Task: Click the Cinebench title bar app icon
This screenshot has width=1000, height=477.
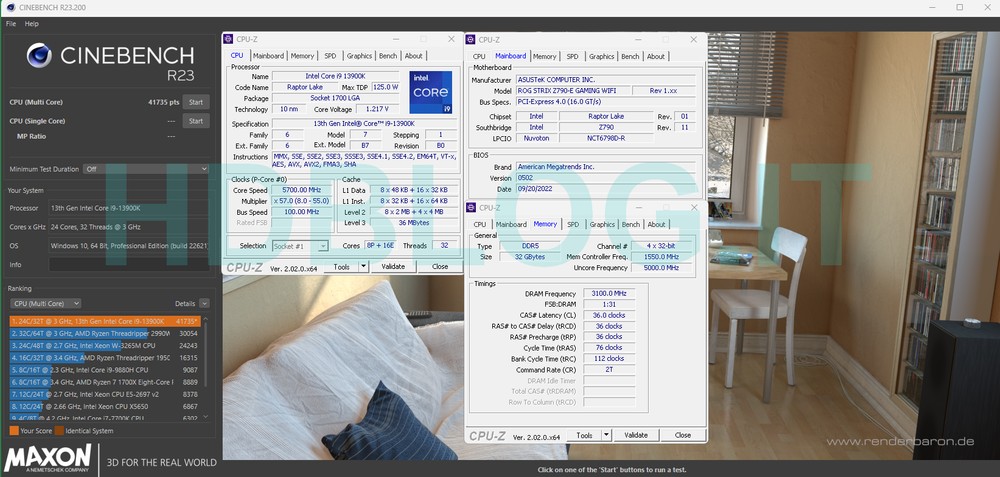Action: tap(10, 7)
